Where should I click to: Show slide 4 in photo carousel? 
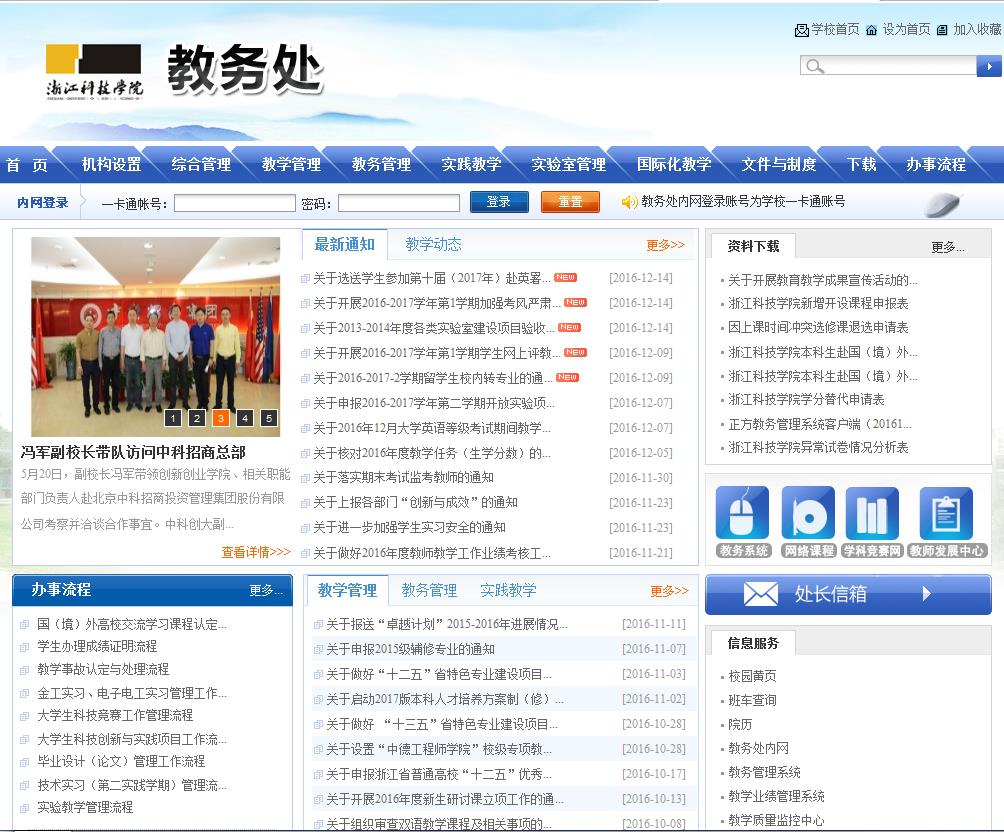245,418
